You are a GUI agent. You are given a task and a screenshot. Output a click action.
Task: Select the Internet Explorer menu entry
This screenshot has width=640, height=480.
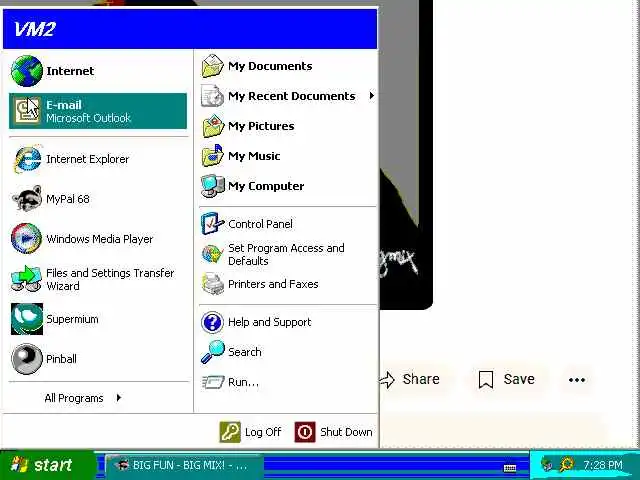[x=98, y=159]
